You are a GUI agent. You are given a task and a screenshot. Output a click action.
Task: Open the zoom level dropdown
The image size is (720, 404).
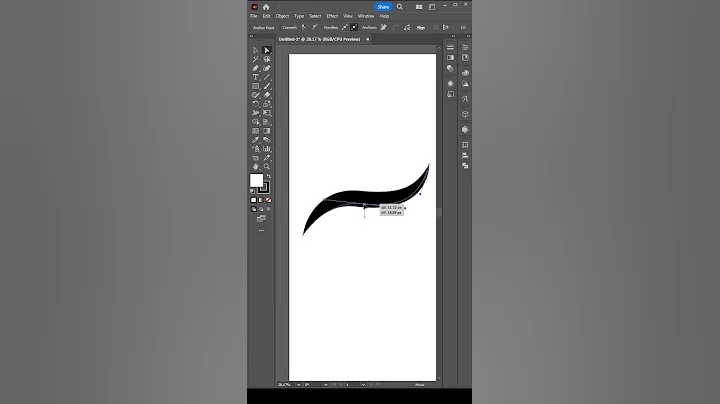pyautogui.click(x=298, y=385)
